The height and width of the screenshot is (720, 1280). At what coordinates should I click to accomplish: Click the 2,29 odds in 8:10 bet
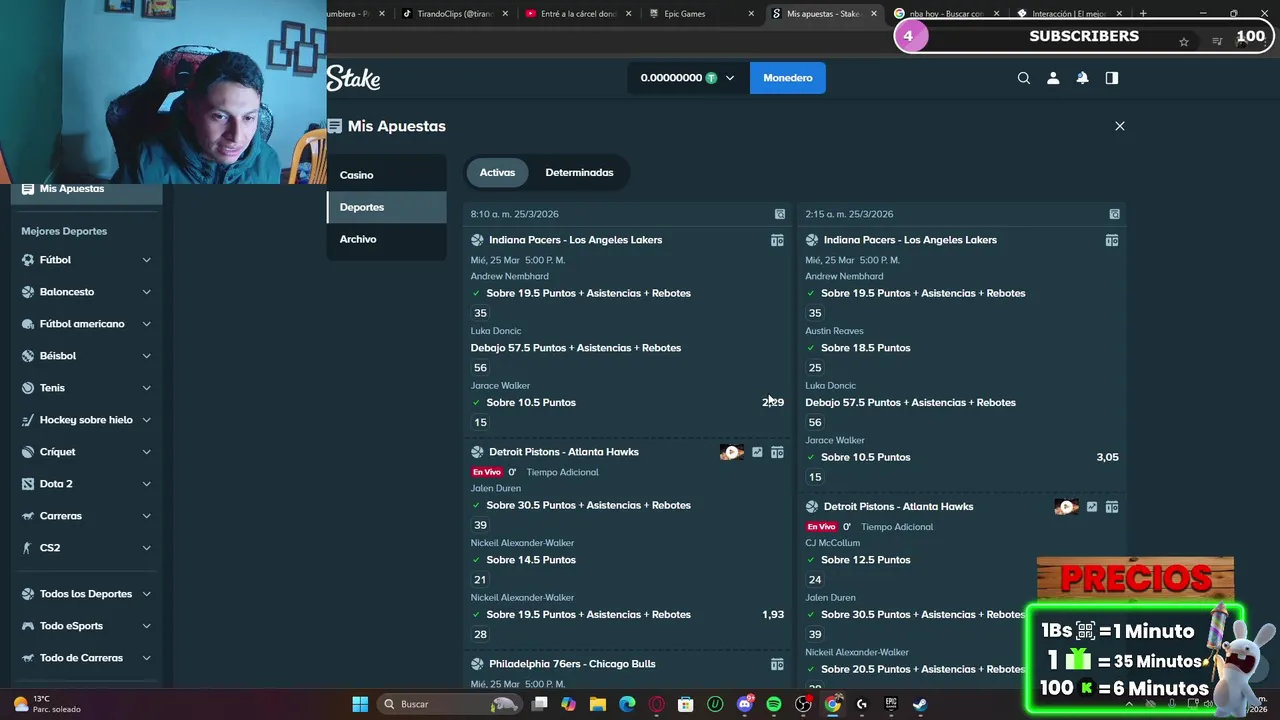click(773, 402)
